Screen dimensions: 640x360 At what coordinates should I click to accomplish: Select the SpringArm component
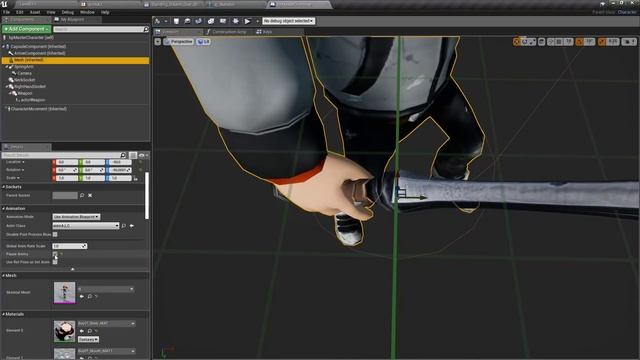(24, 67)
